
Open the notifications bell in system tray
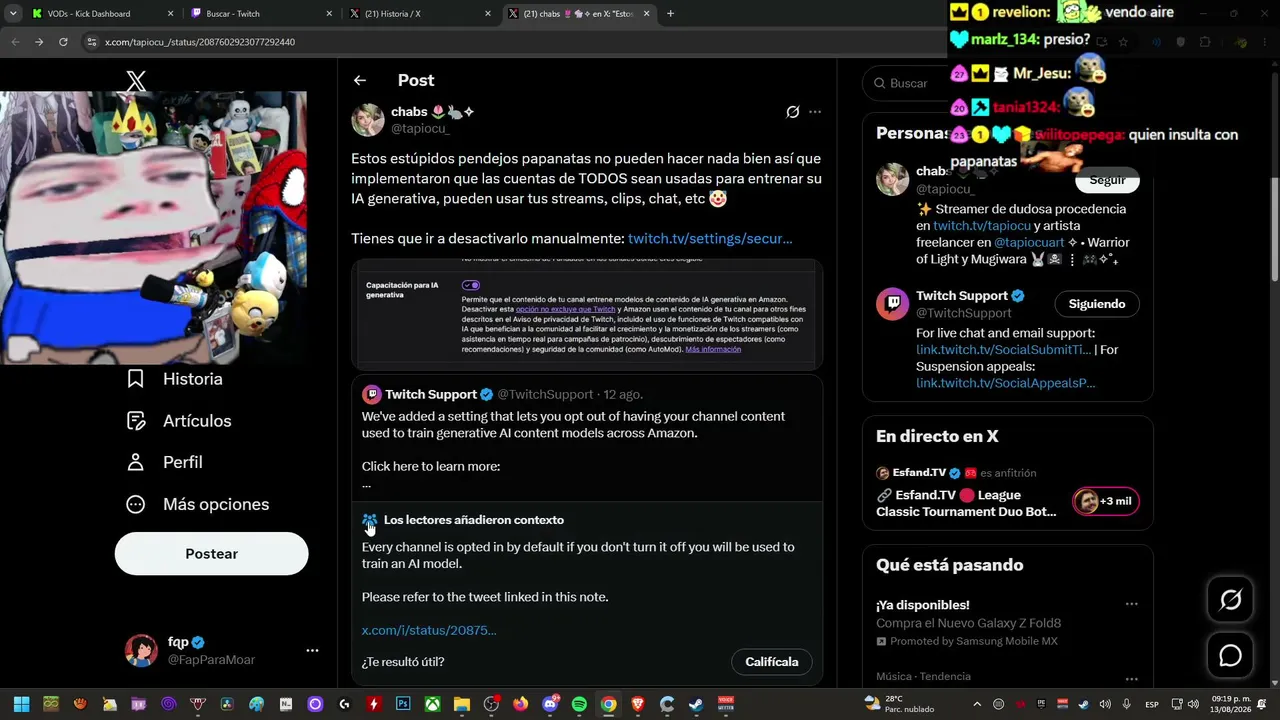(x=1262, y=704)
